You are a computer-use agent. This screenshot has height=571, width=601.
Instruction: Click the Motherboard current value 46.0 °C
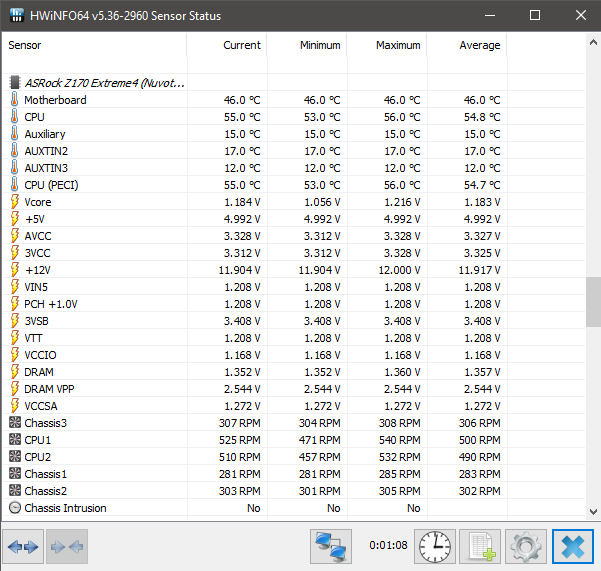pos(242,100)
